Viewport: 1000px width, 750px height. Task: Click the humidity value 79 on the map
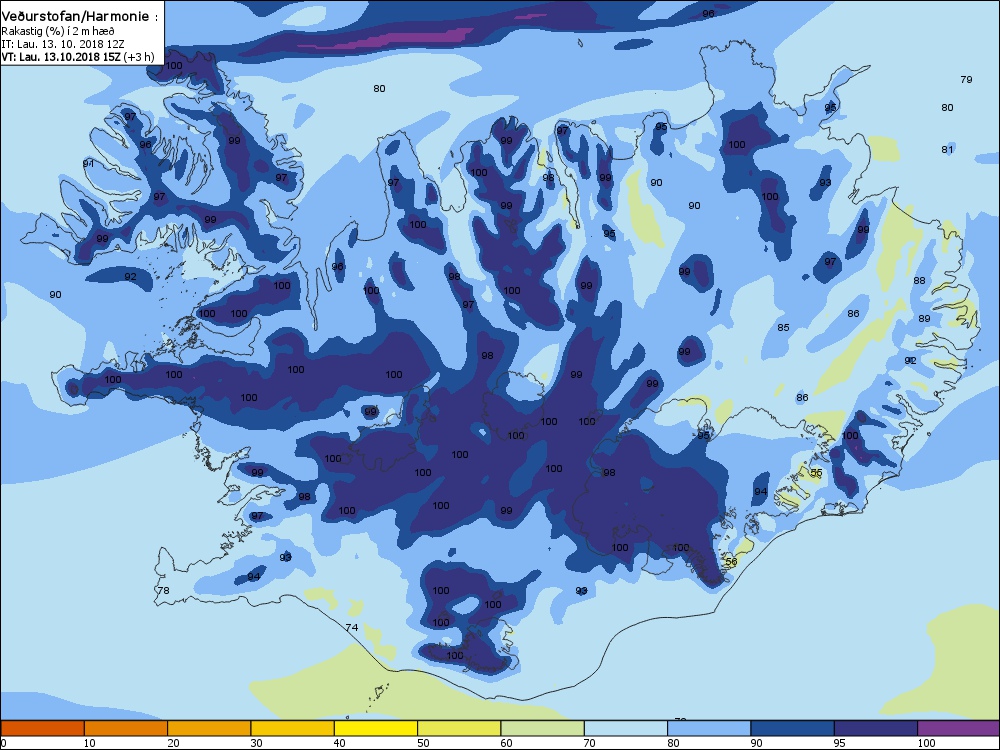966,79
